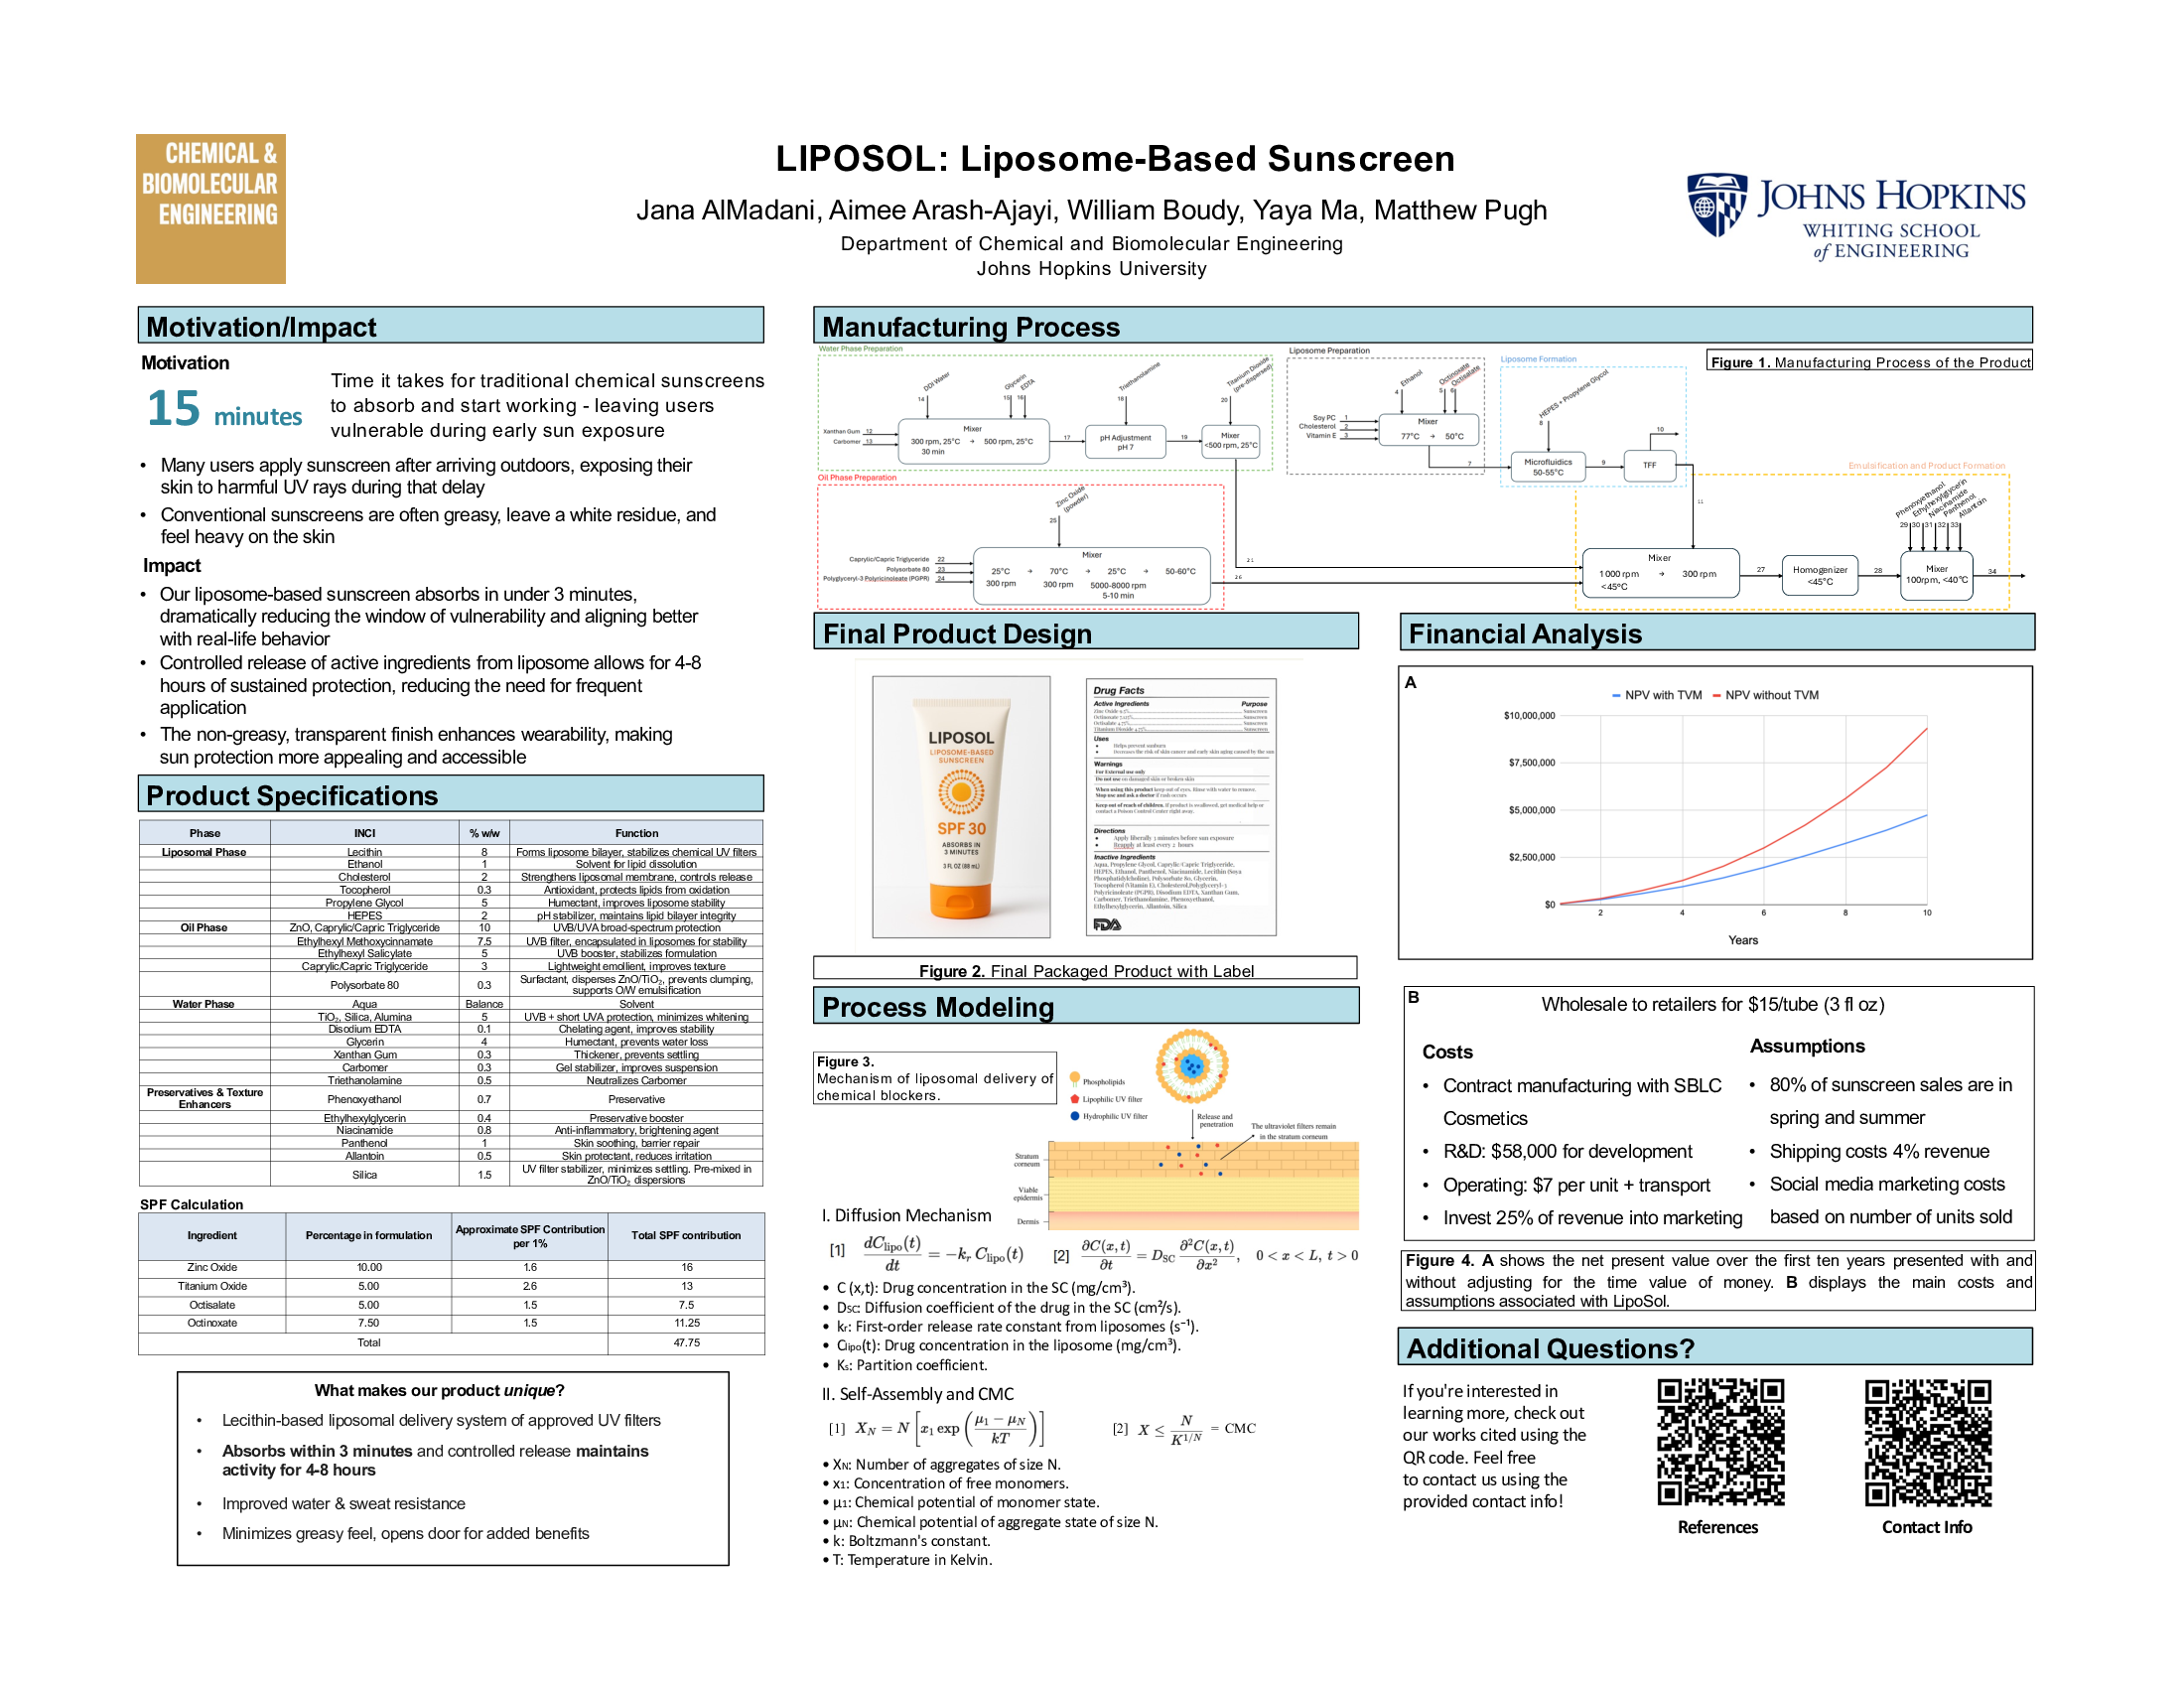This screenshot has width=2184, height=1688.
Task: Click the Manufacturing Process section header
Action: pyautogui.click(x=1423, y=326)
